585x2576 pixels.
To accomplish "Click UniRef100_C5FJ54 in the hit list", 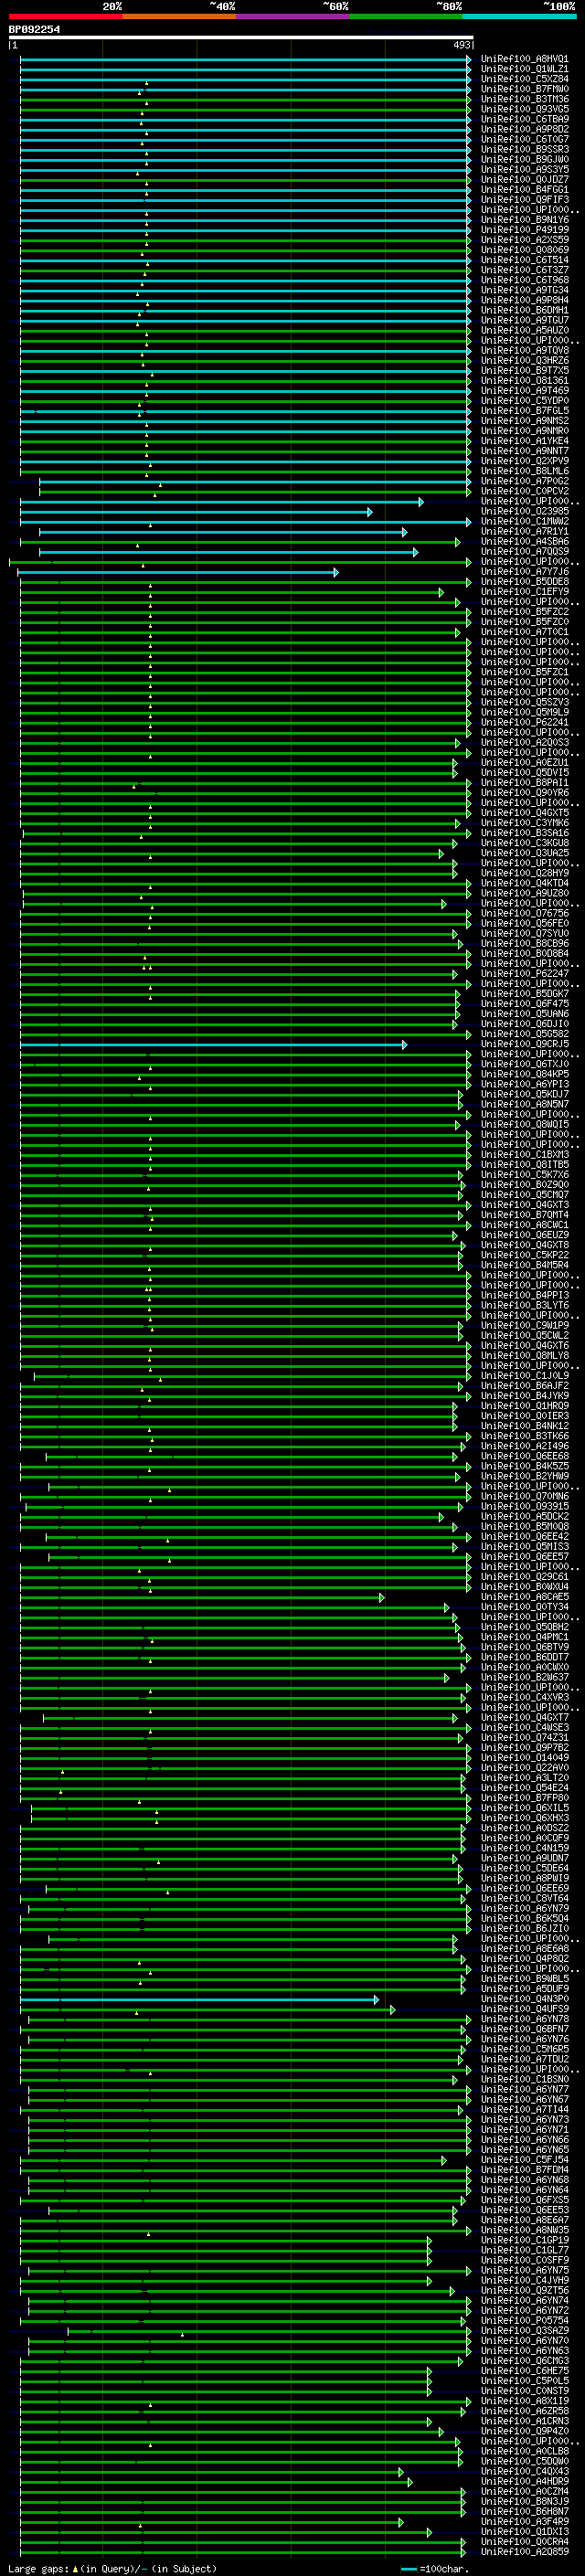I will coord(525,2160).
